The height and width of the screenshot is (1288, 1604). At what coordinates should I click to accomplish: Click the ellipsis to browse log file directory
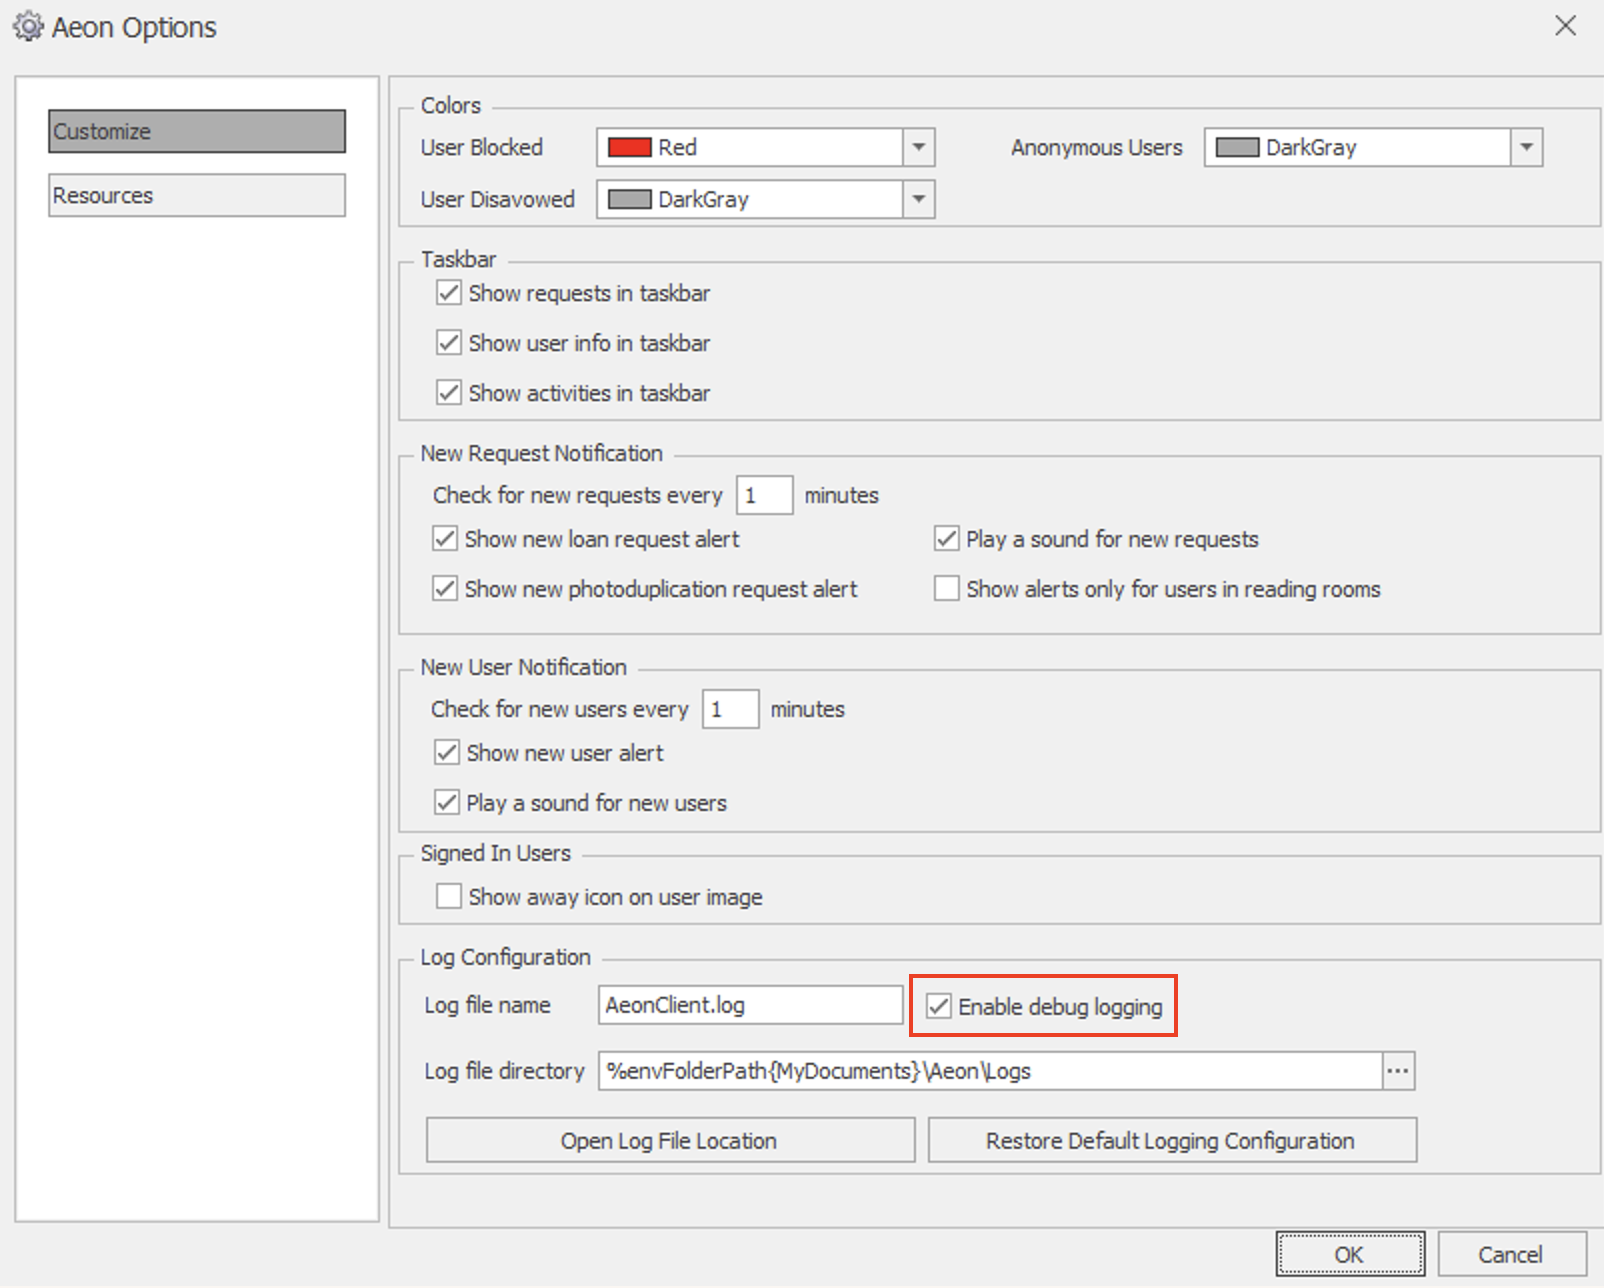click(x=1398, y=1070)
